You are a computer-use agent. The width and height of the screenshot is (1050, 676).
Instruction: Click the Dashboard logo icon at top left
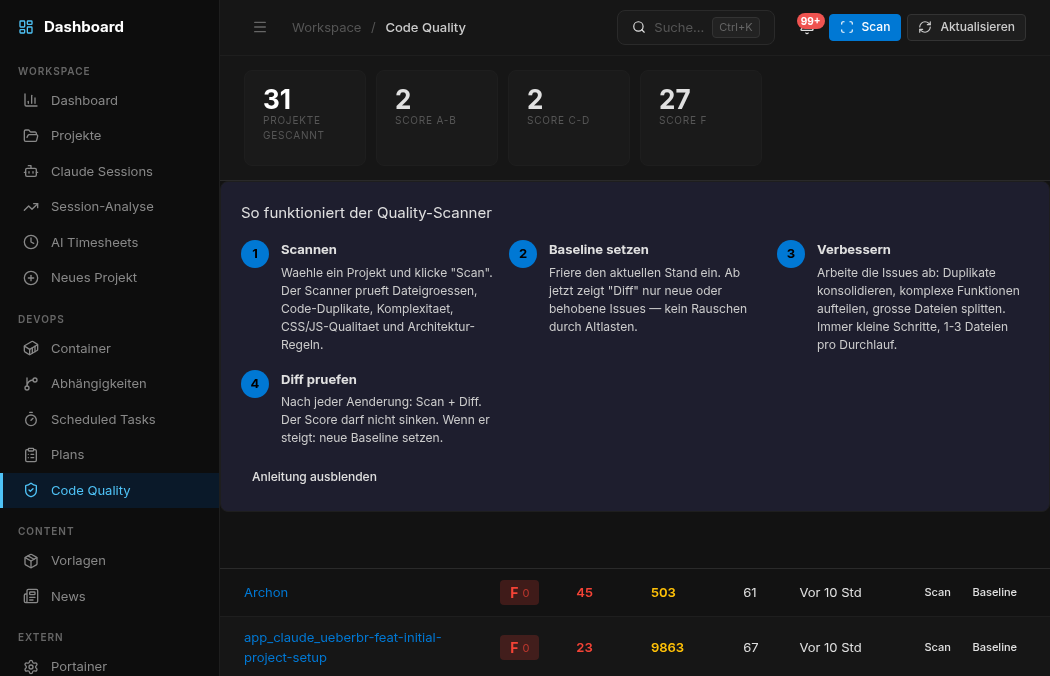click(x=26, y=27)
